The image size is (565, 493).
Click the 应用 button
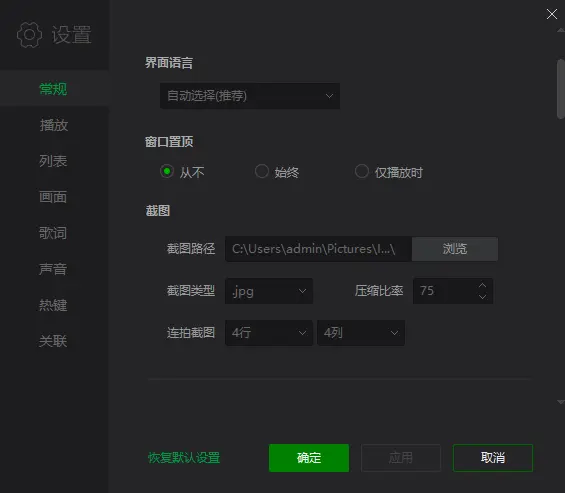[401, 458]
